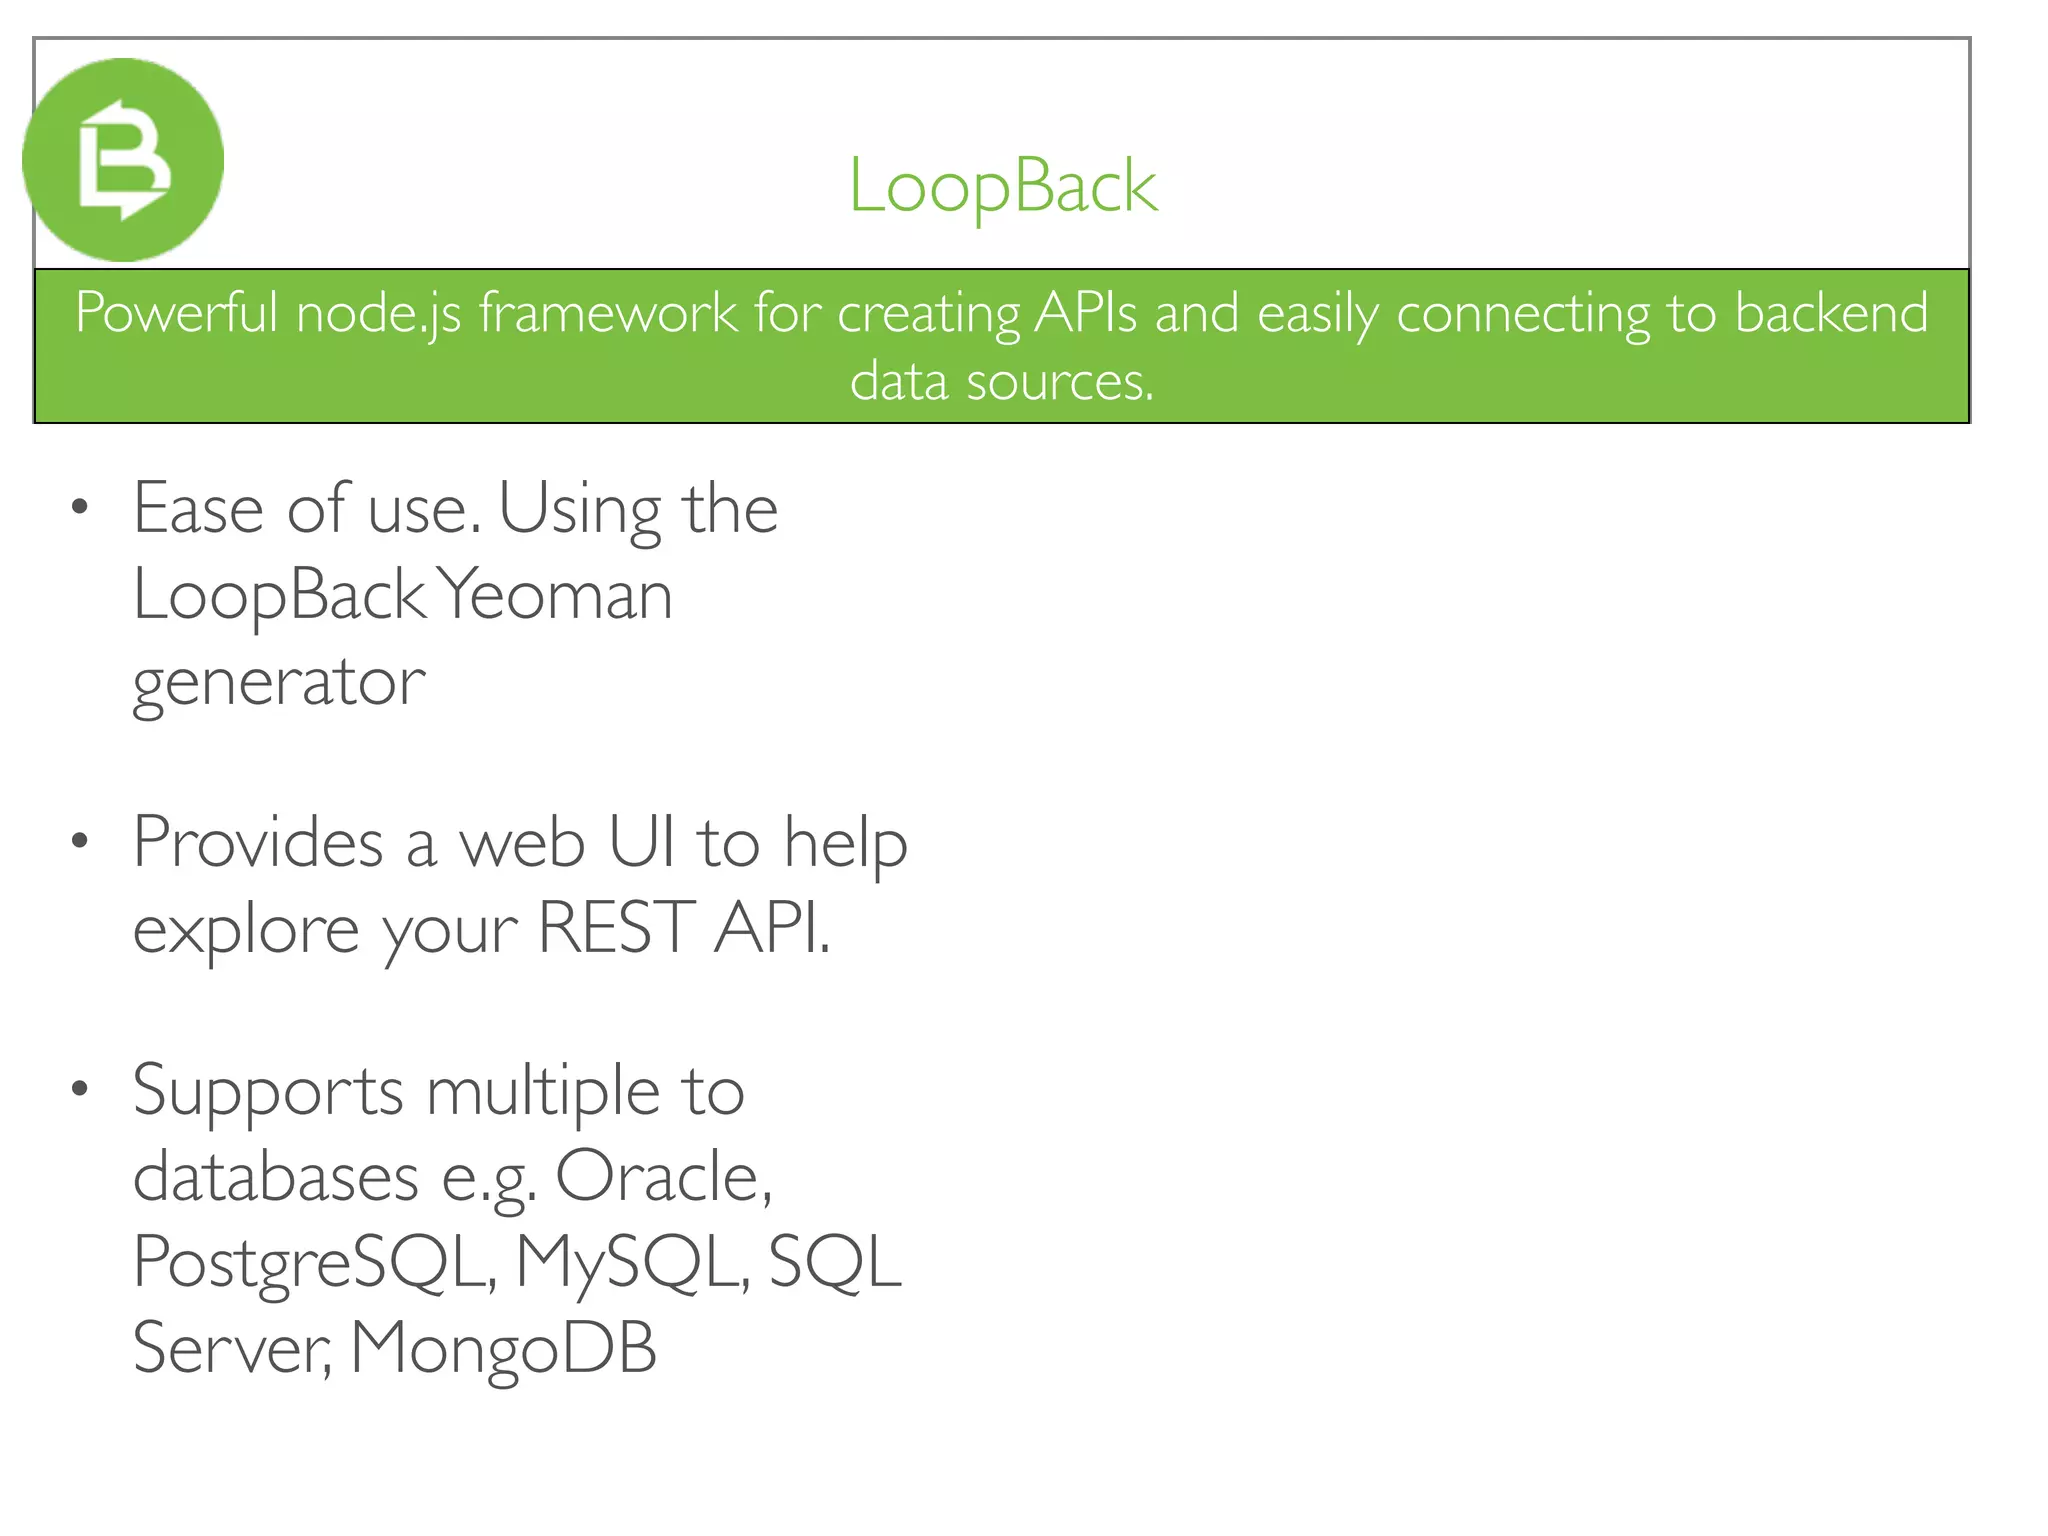Click the line 'Supports multiple to'

(x=438, y=1089)
